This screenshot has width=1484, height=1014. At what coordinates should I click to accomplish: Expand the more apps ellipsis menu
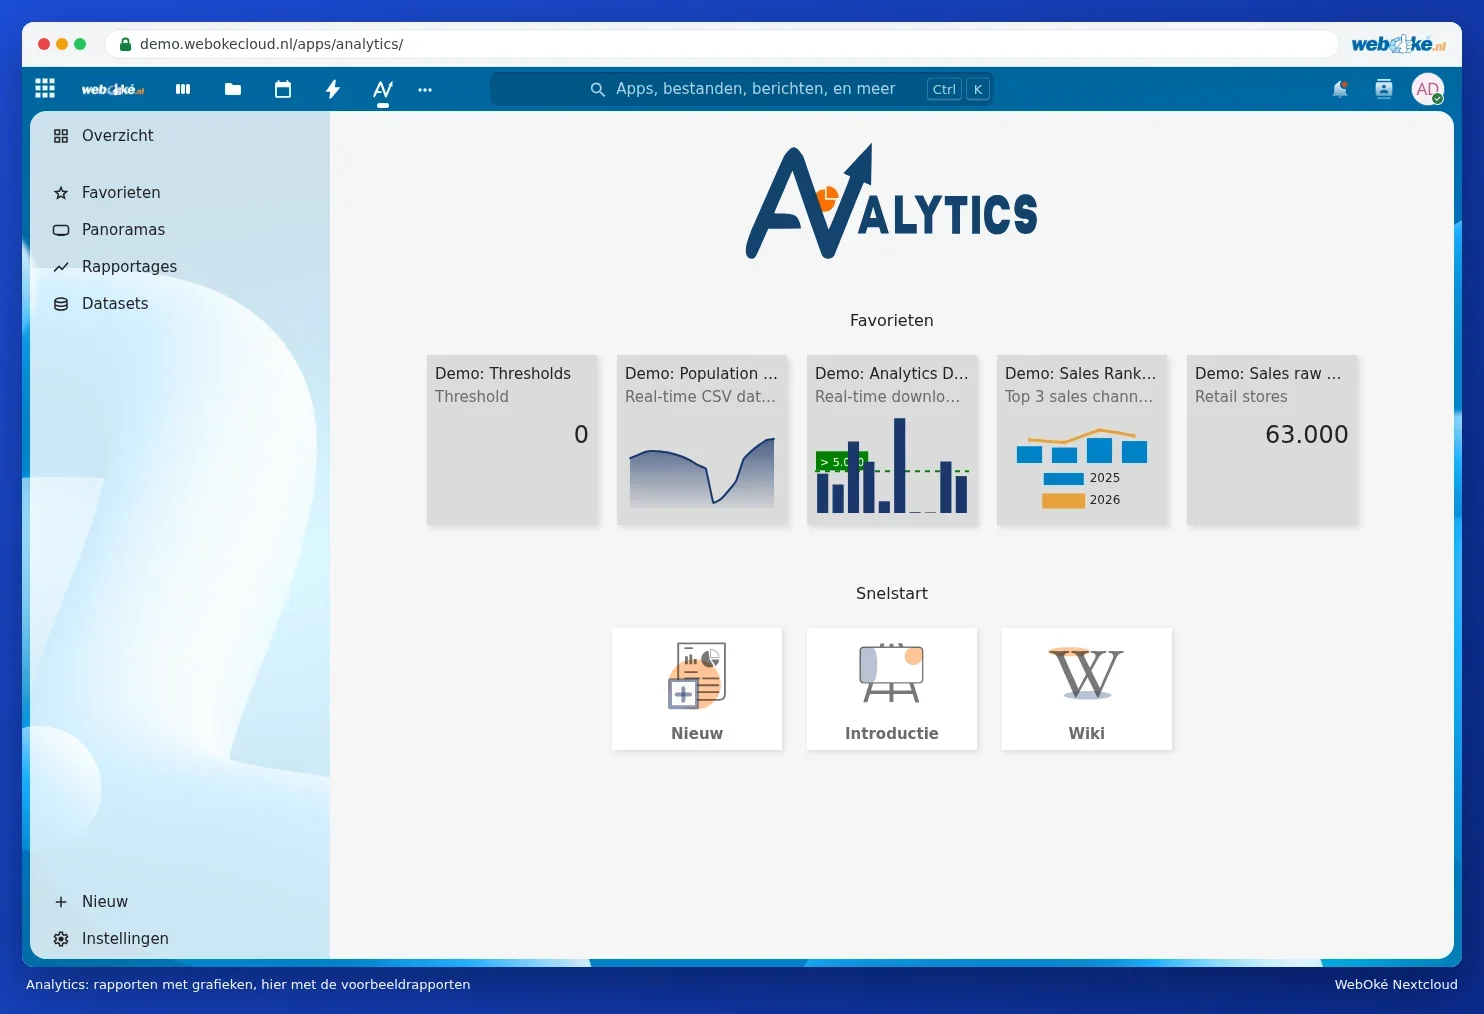[x=425, y=89]
